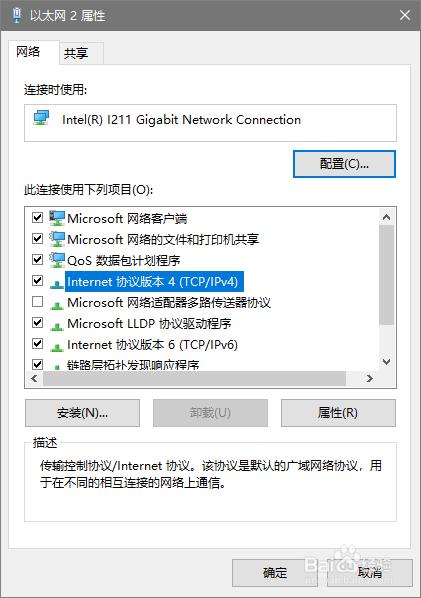Select the 网络 tab
The width and height of the screenshot is (421, 598).
(28, 51)
